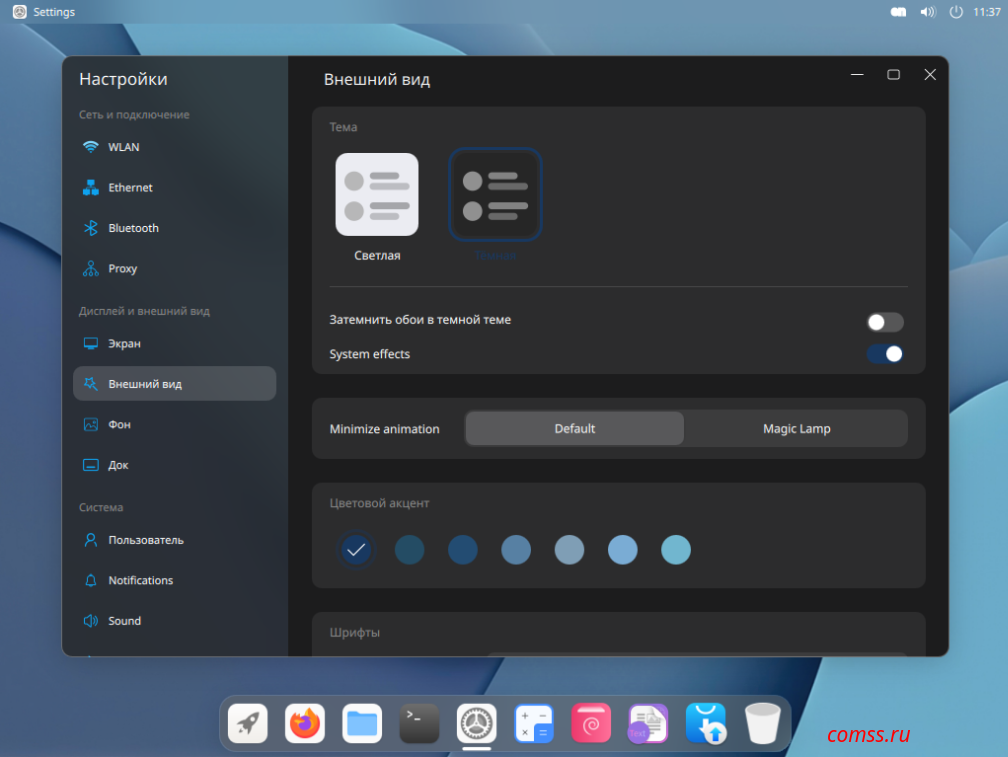This screenshot has height=757, width=1008.
Task: Maximize the Settings window
Action: coord(893,75)
